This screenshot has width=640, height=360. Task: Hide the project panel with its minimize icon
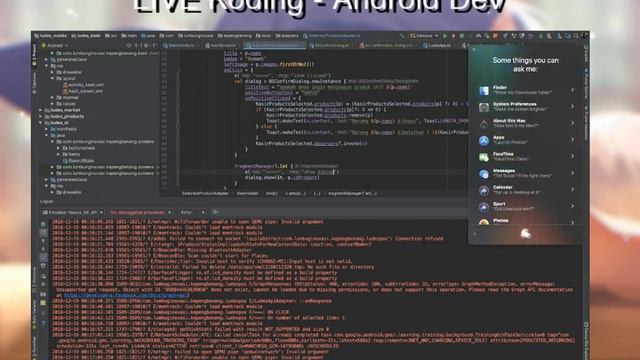coord(154,45)
